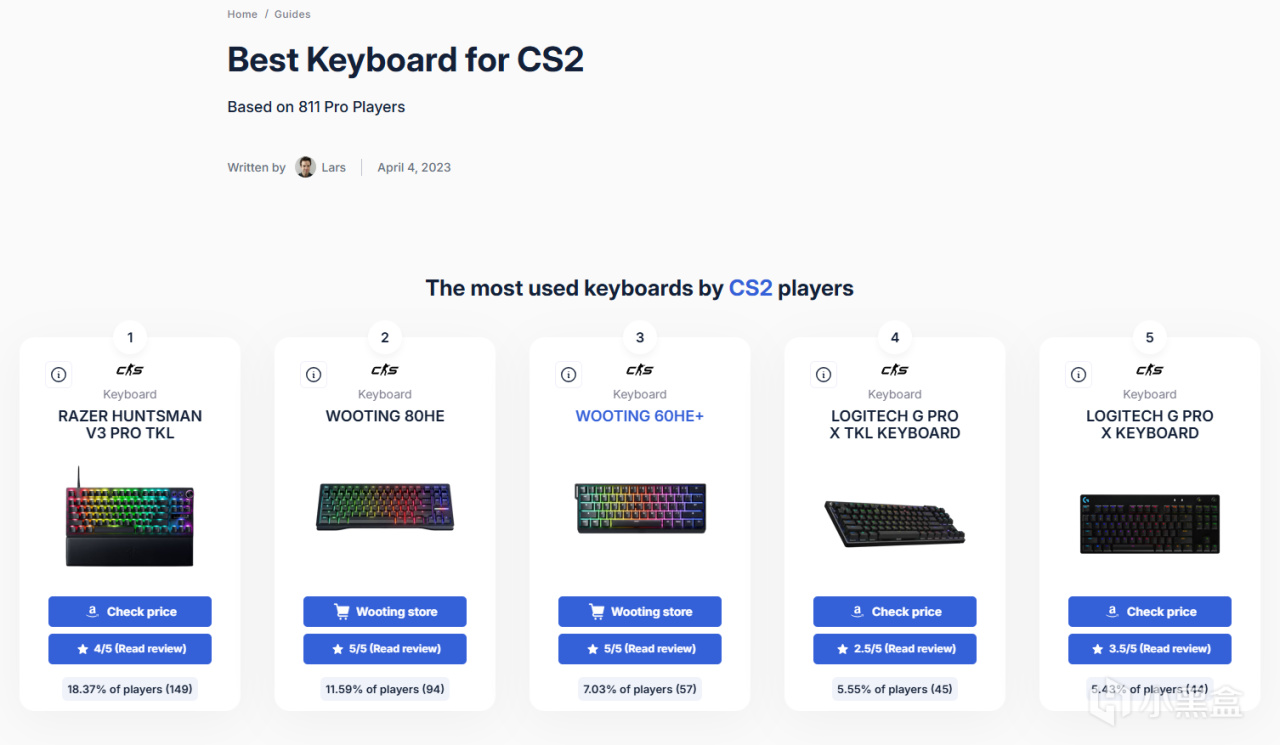Open info icon on Wooting 60HE+ card
The height and width of the screenshot is (745, 1280).
point(569,374)
